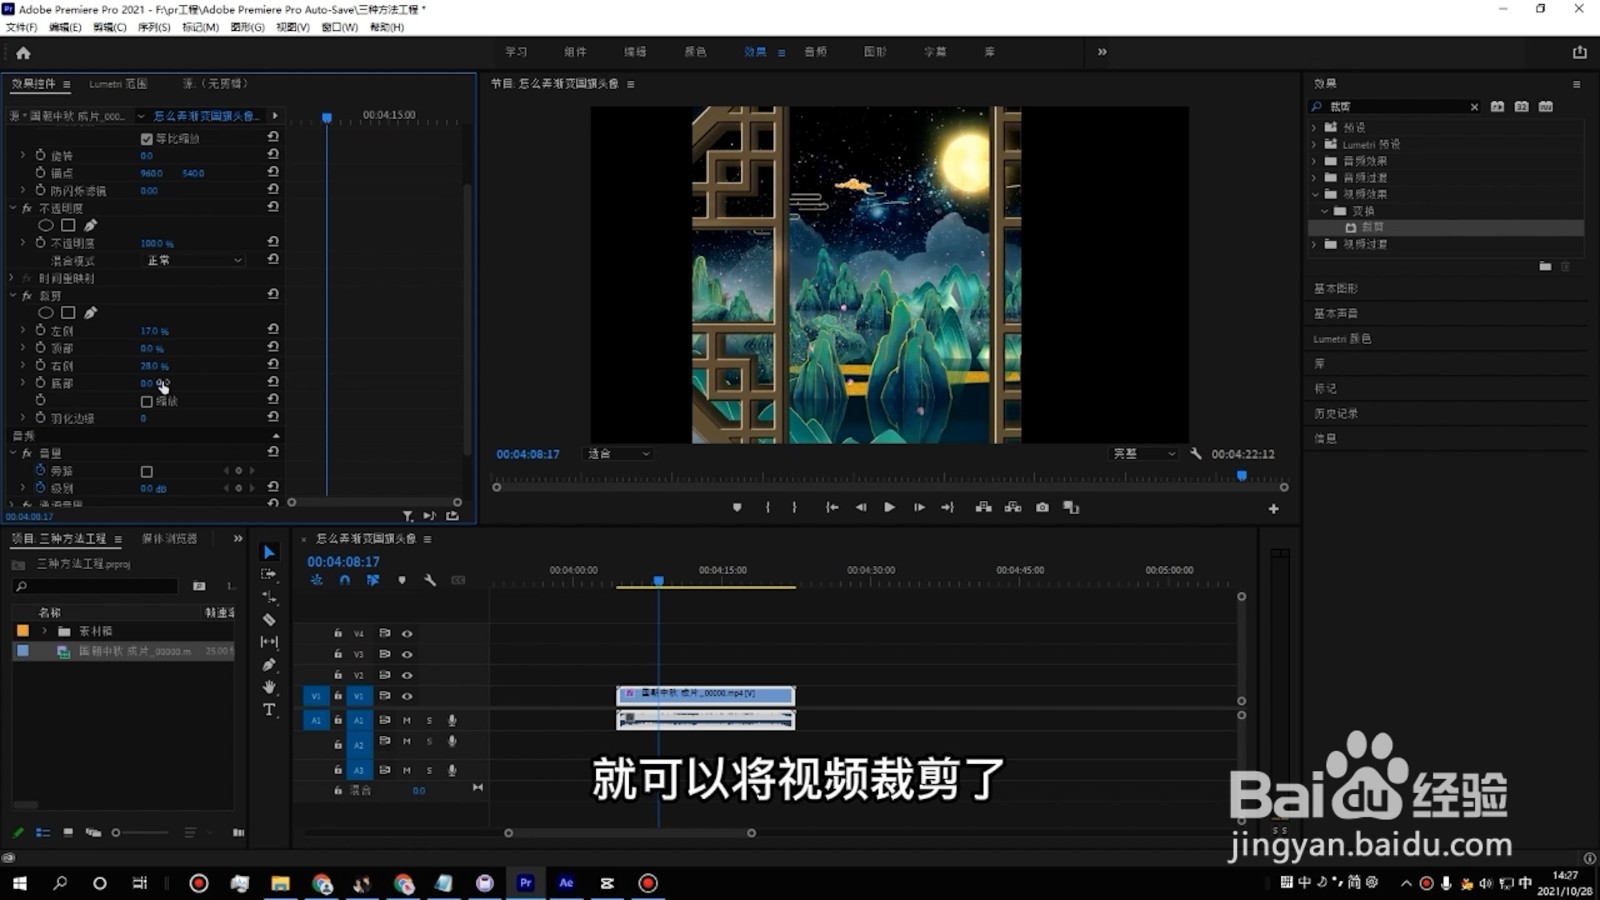Click the Export Frame camera icon
1600x900 pixels.
coord(1042,508)
